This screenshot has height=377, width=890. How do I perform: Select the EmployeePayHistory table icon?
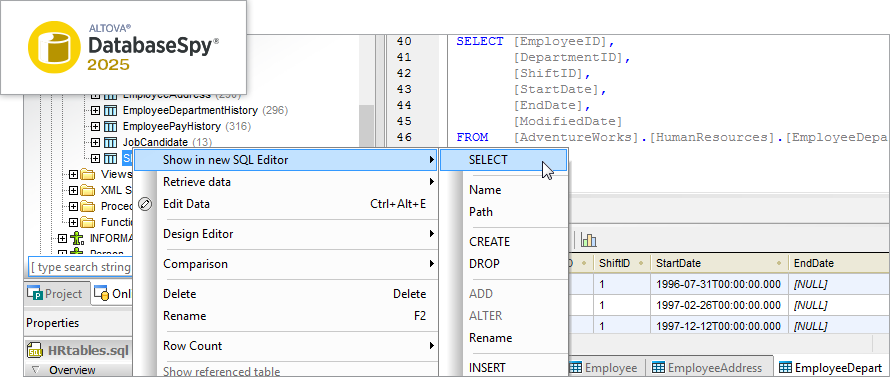click(111, 126)
